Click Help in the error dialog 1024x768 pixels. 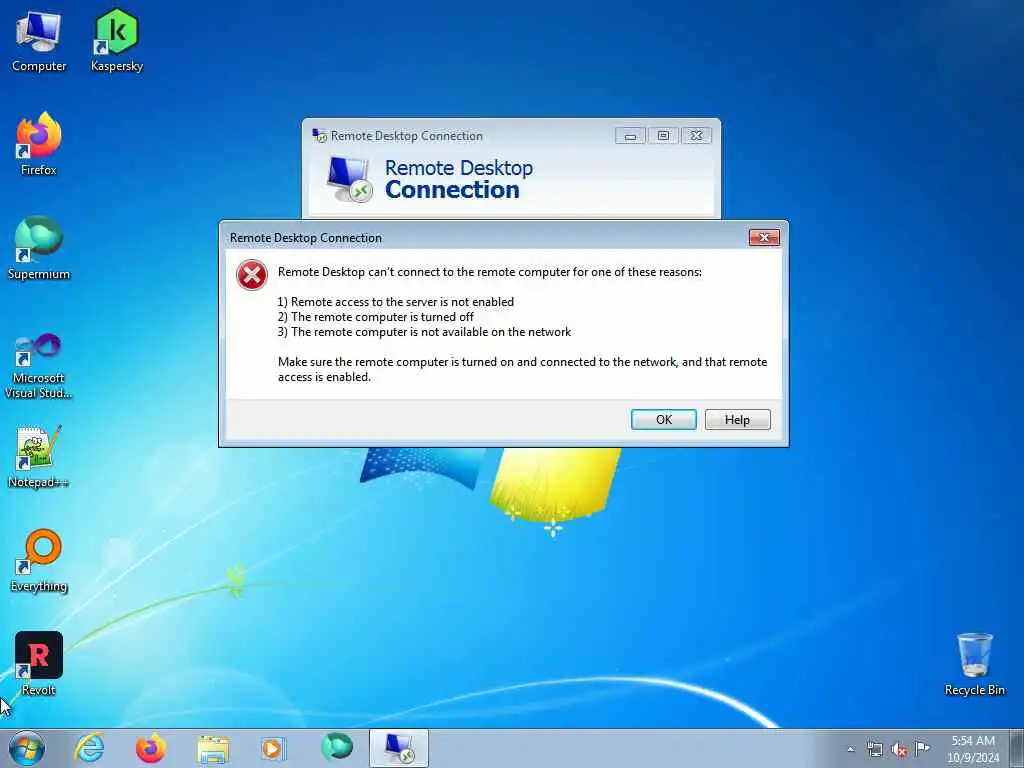pyautogui.click(x=737, y=419)
